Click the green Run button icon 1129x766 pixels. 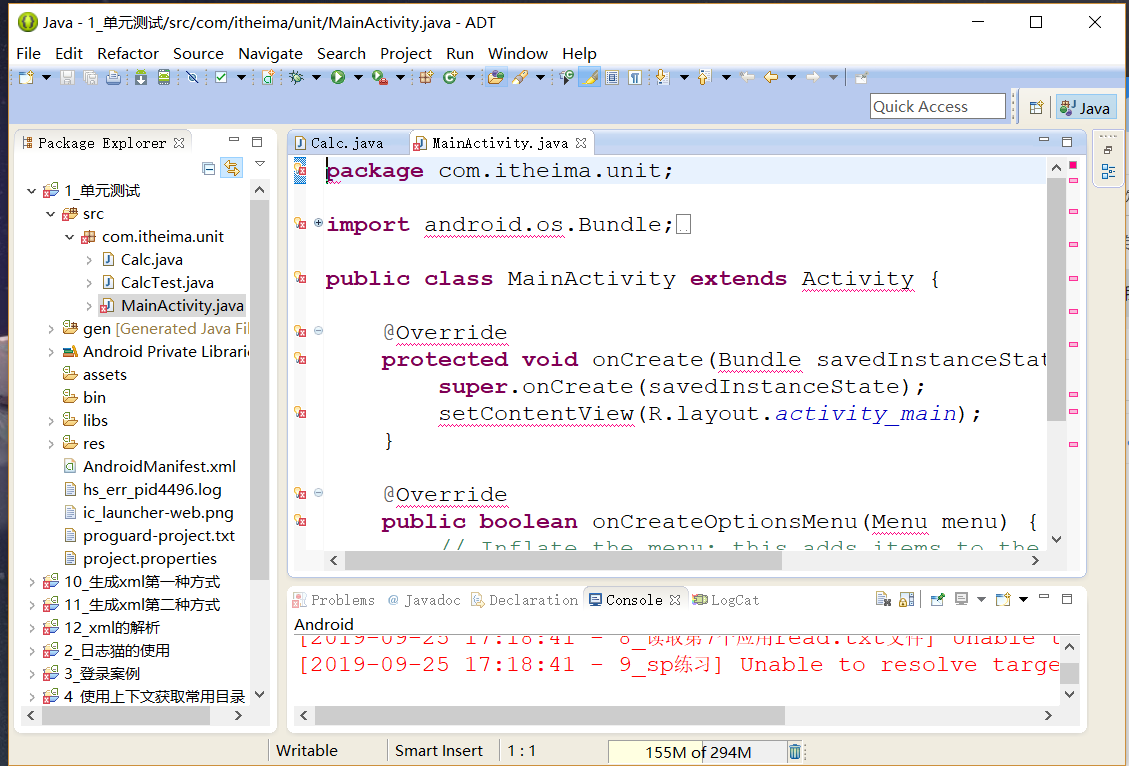pyautogui.click(x=338, y=77)
